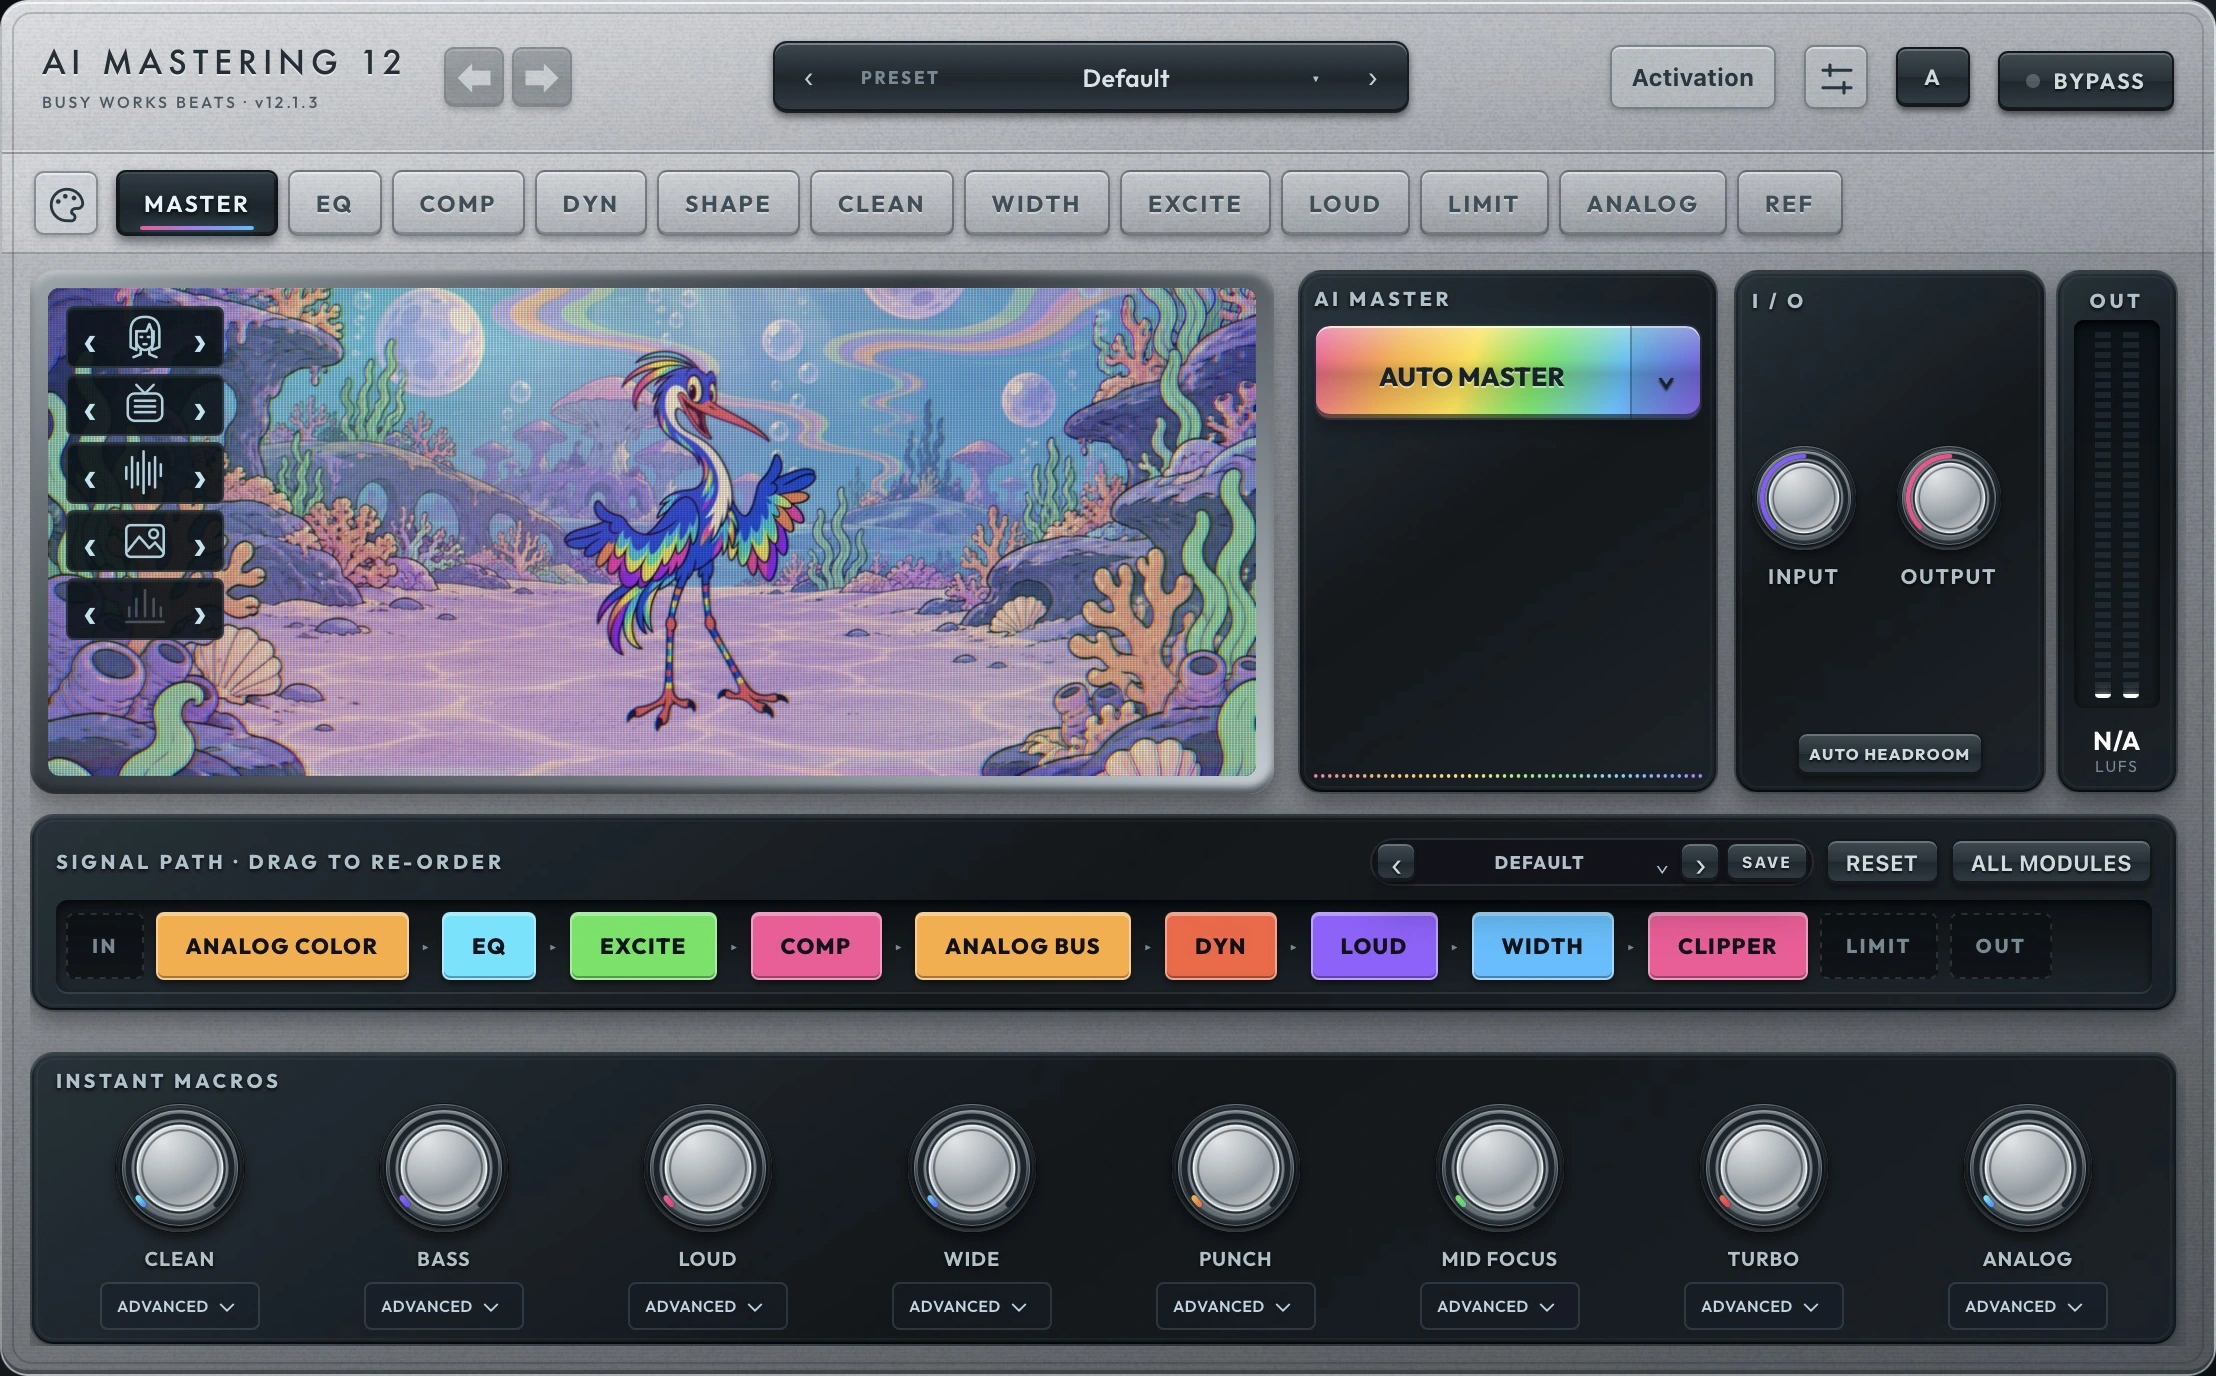Click the bar spectrum icon in display panel
2216x1376 pixels.
point(145,608)
